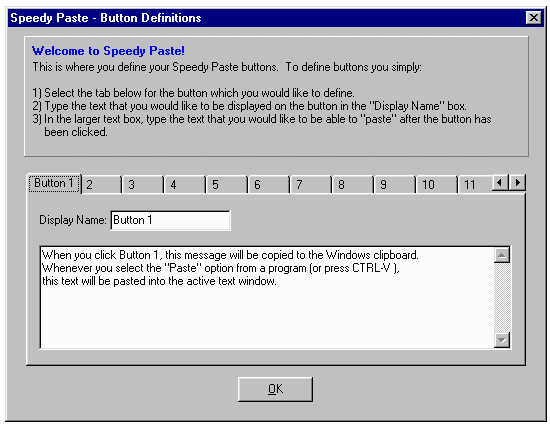This screenshot has width=550, height=425.
Task: Click the text box scroll down arrow
Action: (x=502, y=340)
